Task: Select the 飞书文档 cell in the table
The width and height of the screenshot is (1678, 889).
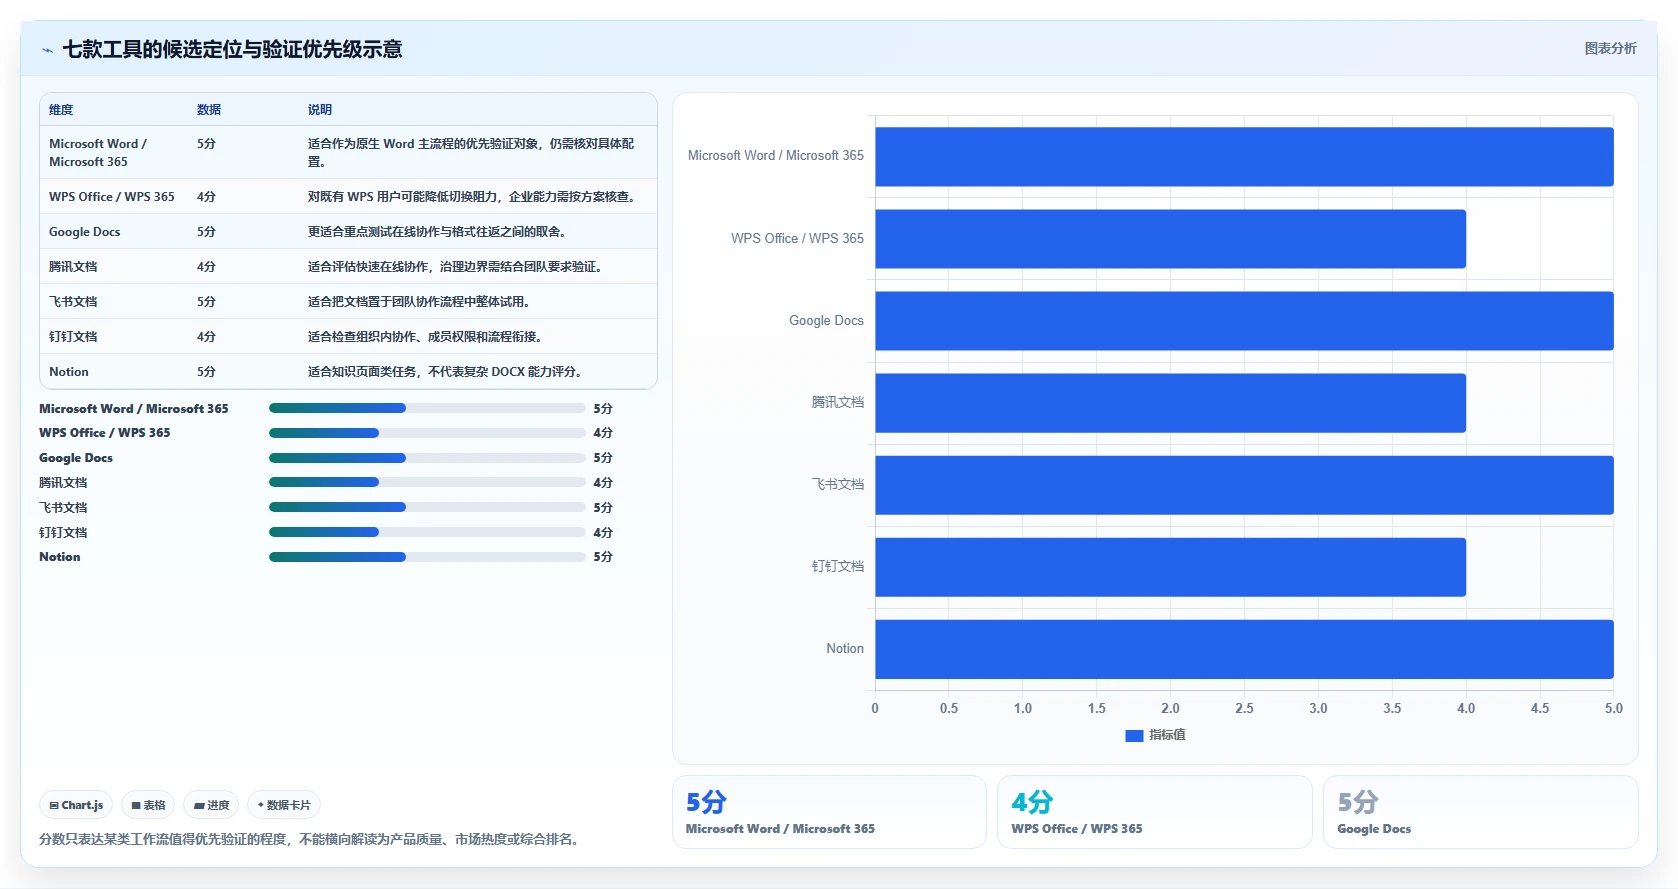Action: [73, 302]
